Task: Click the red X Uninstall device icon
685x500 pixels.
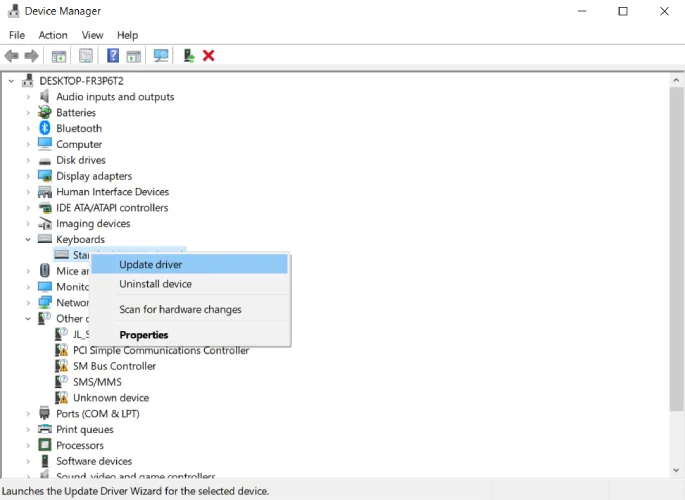Action: (x=209, y=56)
